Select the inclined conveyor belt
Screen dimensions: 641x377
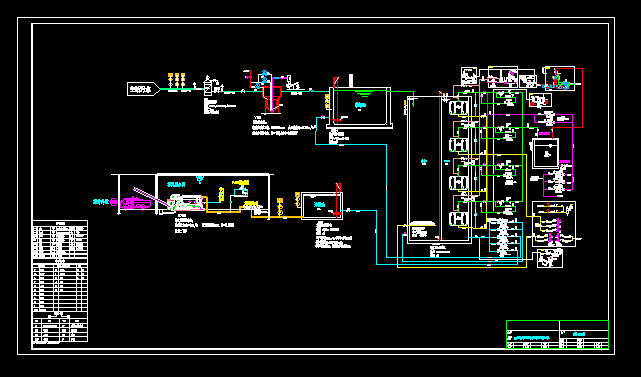pyautogui.click(x=151, y=197)
